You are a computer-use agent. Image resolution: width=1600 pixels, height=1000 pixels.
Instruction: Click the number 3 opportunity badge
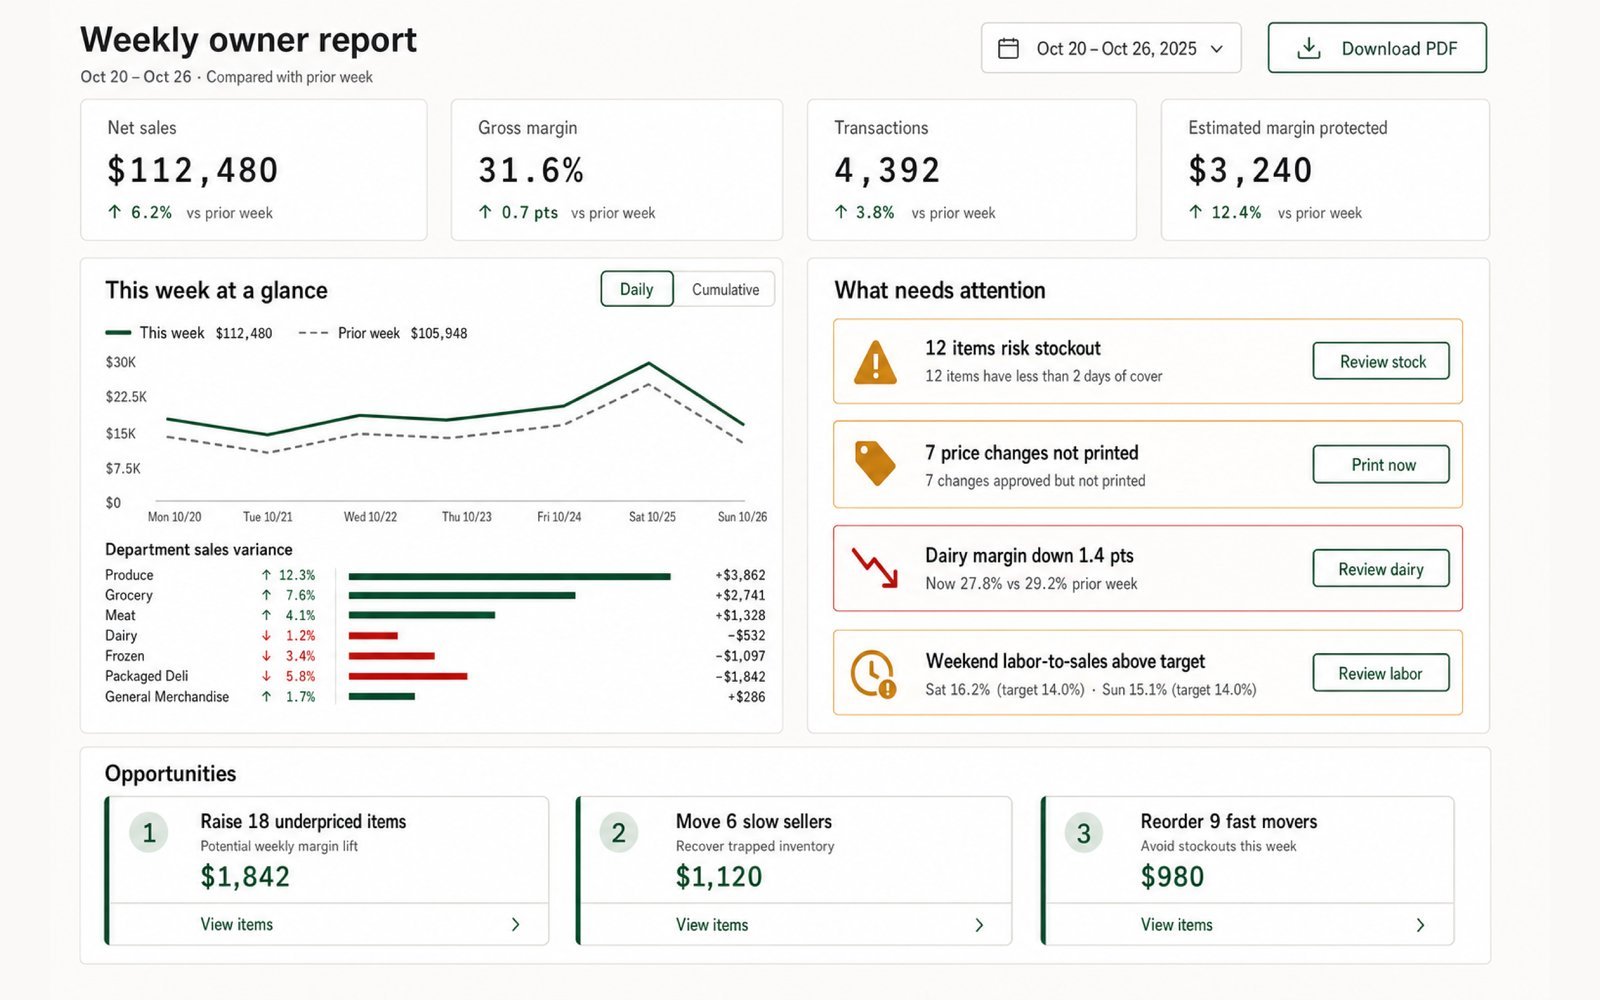(x=1084, y=833)
